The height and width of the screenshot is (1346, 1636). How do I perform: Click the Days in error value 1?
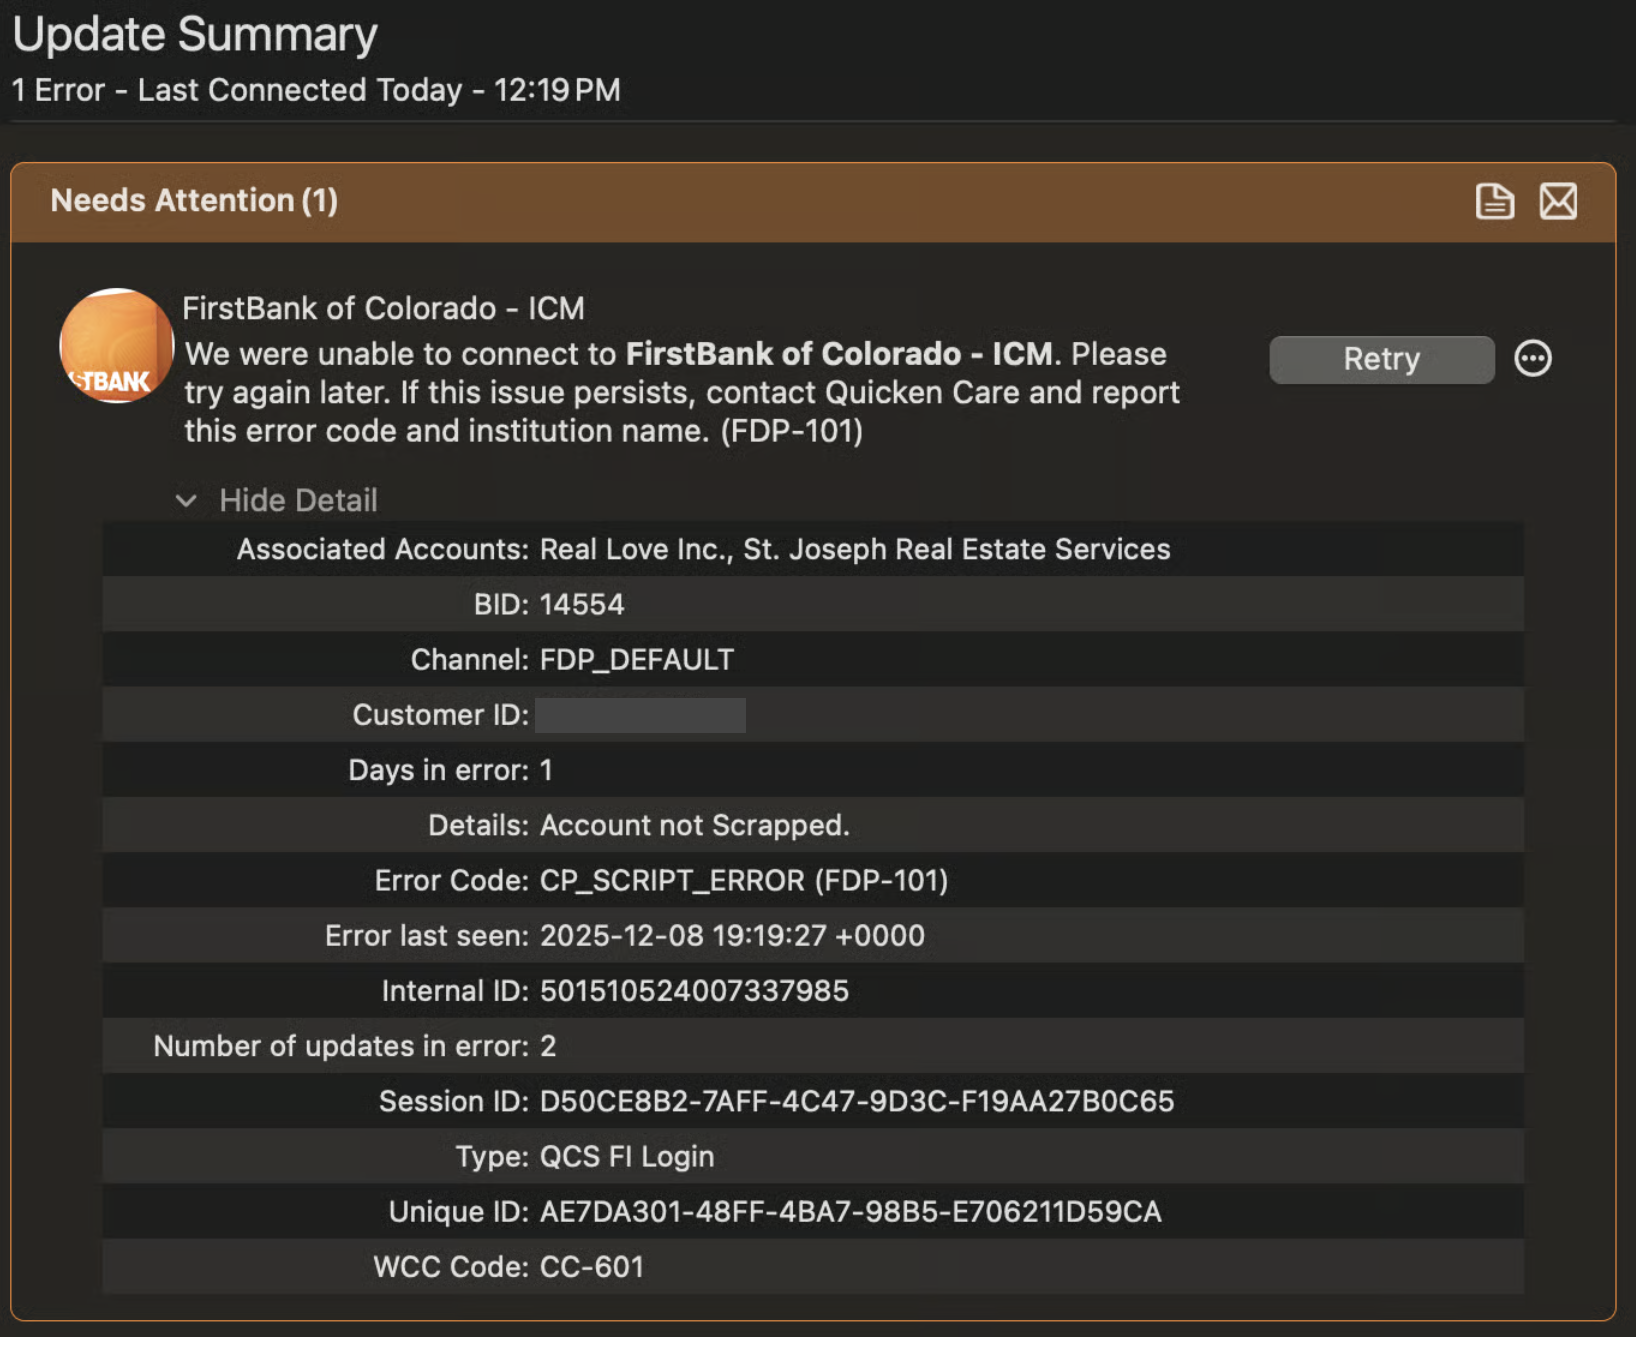pos(546,770)
